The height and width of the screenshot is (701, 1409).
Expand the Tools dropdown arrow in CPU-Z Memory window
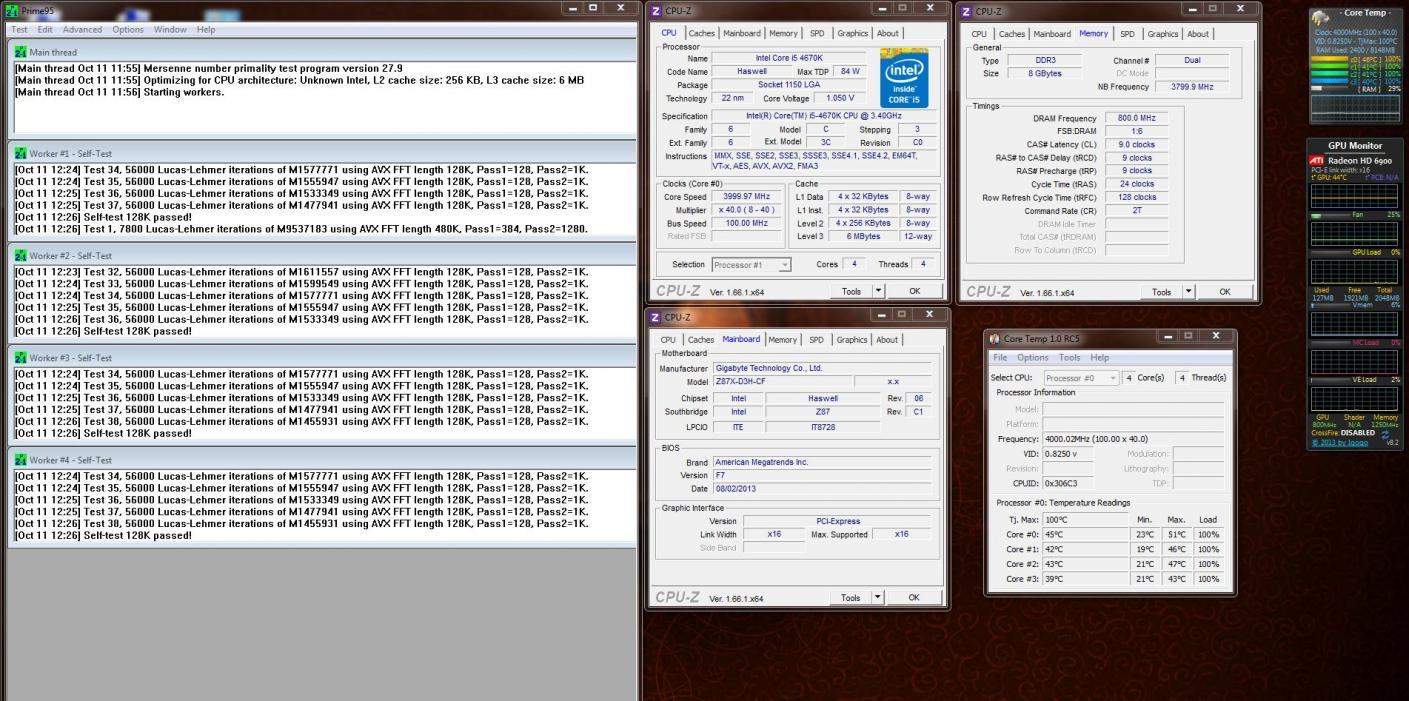tap(1189, 292)
